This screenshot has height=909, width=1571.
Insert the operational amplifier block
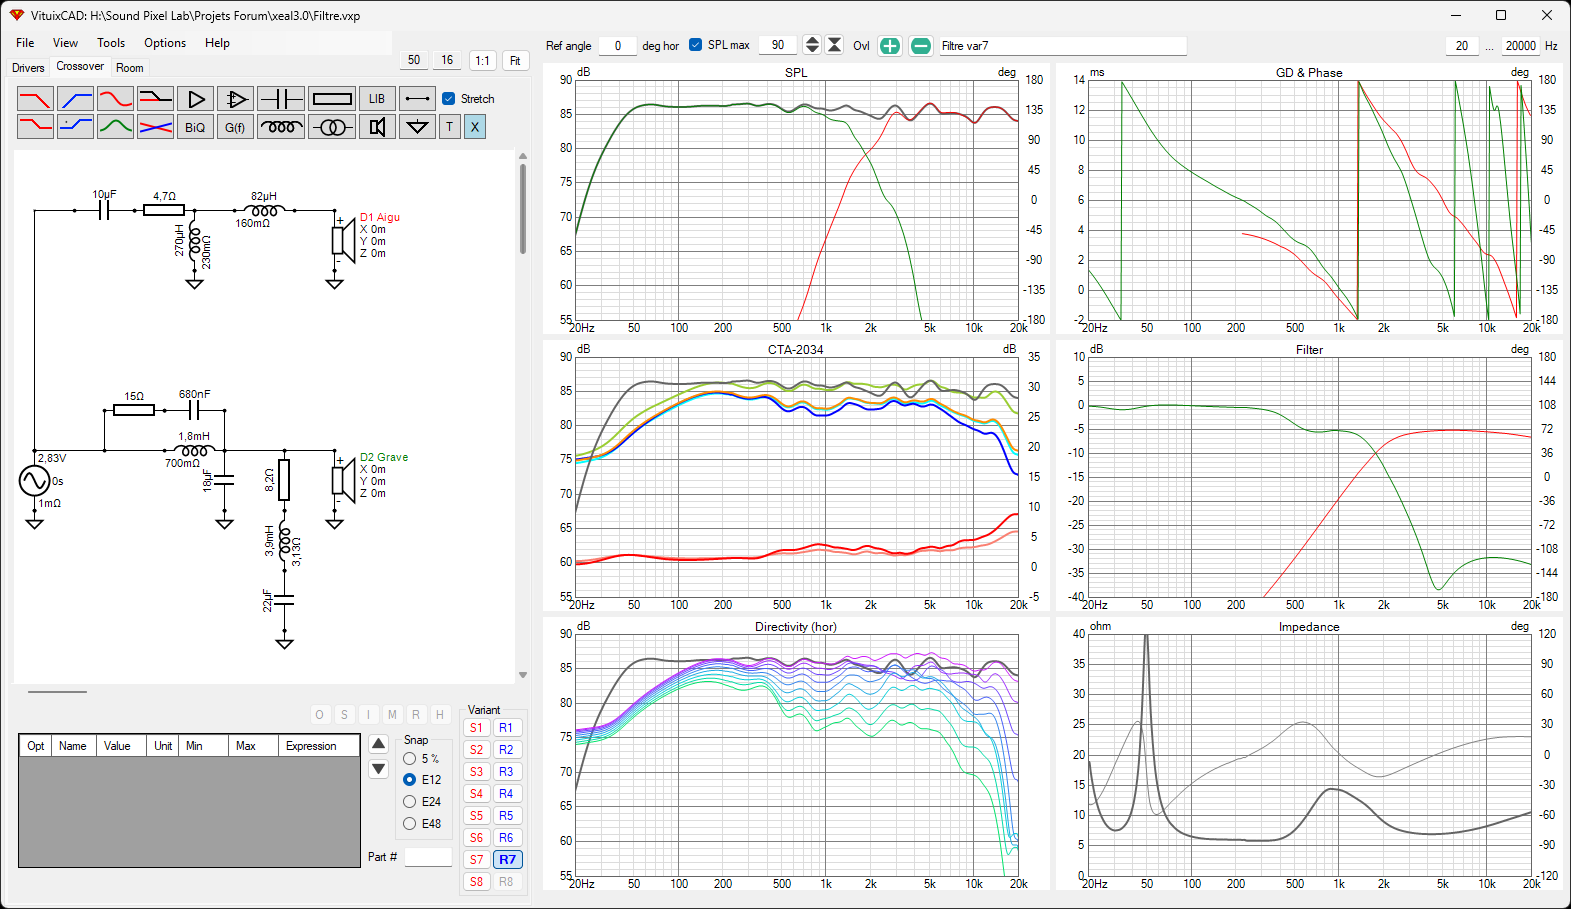(235, 99)
